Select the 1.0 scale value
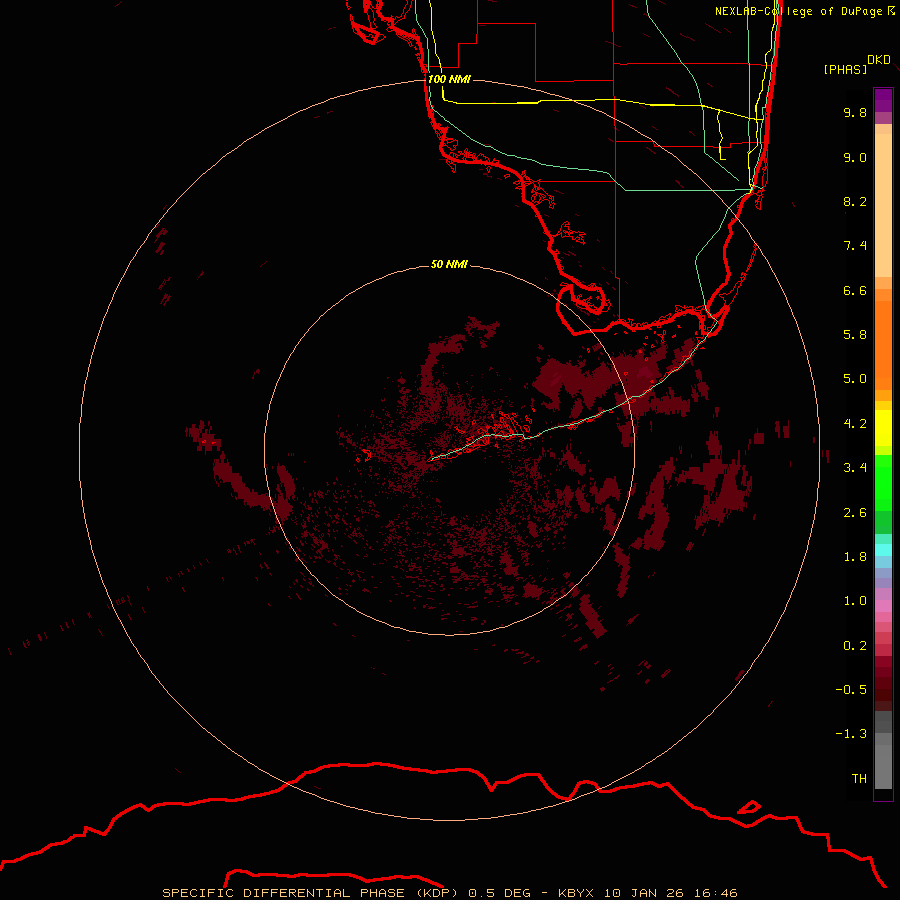900x900 pixels. tap(855, 601)
